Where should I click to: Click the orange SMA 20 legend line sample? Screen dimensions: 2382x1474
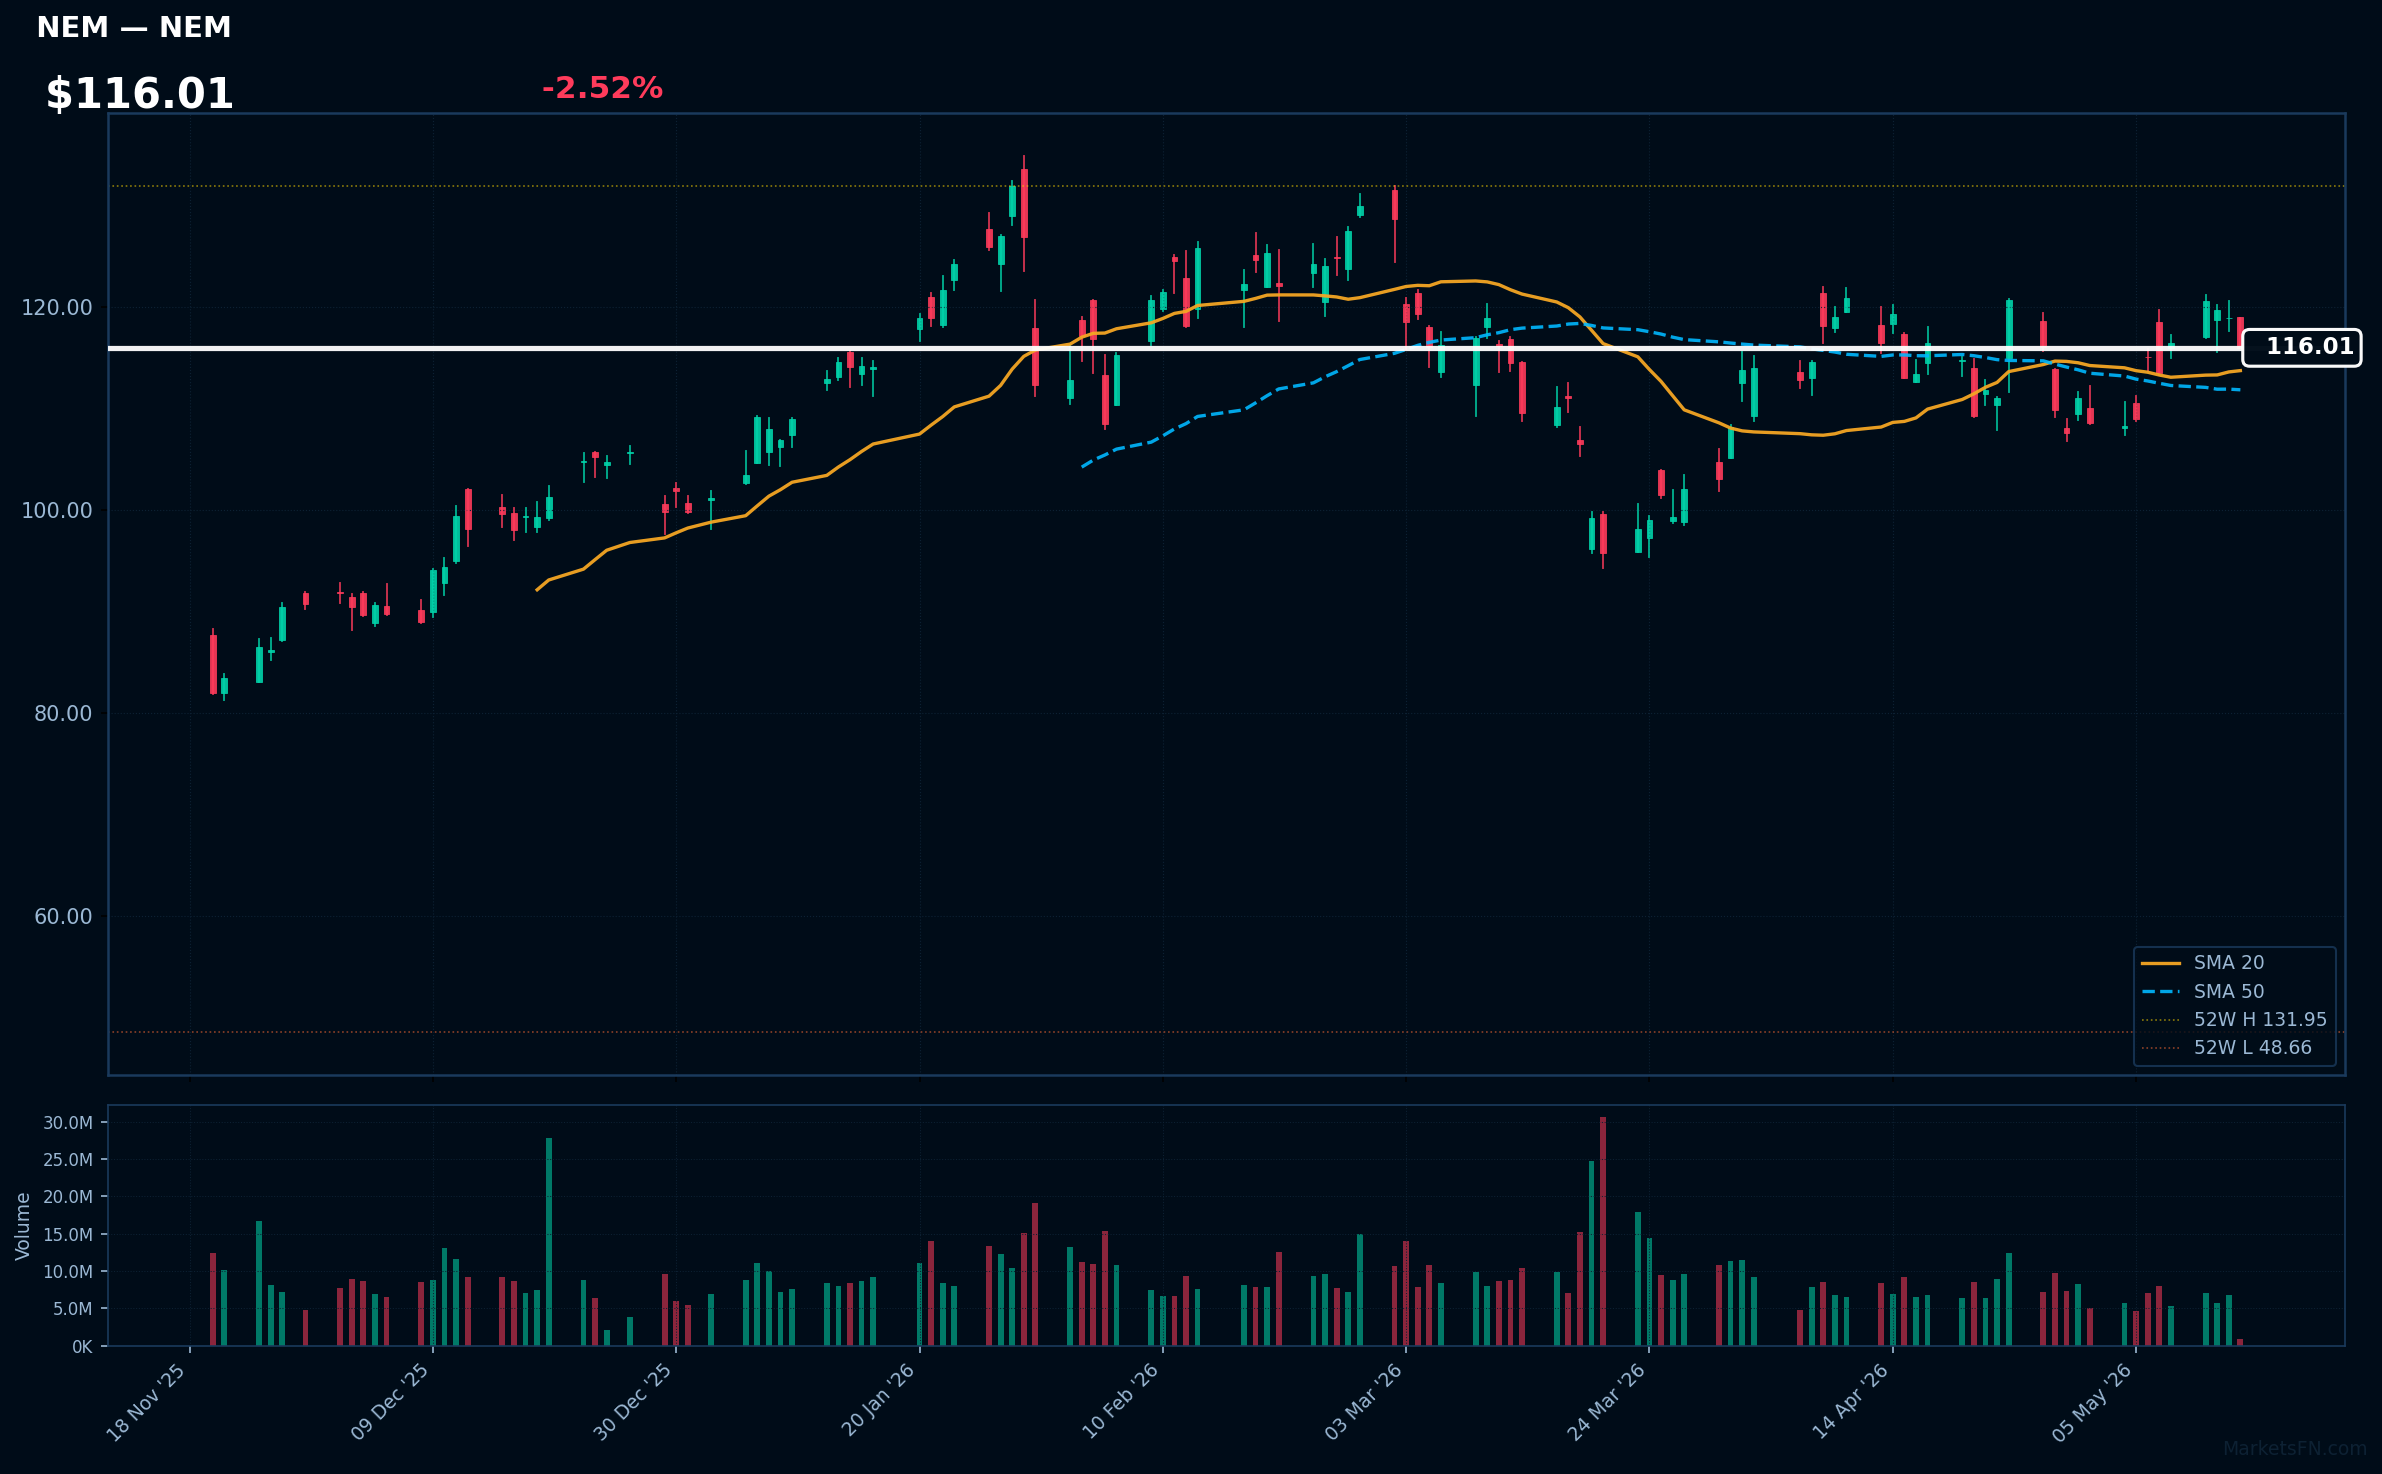tap(2161, 963)
